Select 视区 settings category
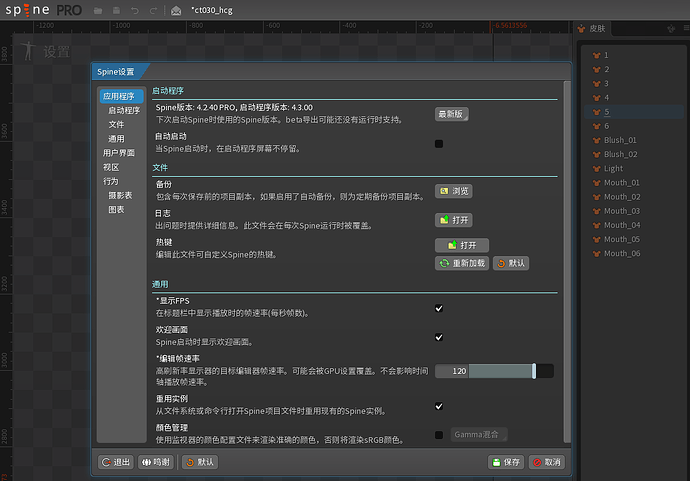This screenshot has width=690, height=481. pos(111,167)
